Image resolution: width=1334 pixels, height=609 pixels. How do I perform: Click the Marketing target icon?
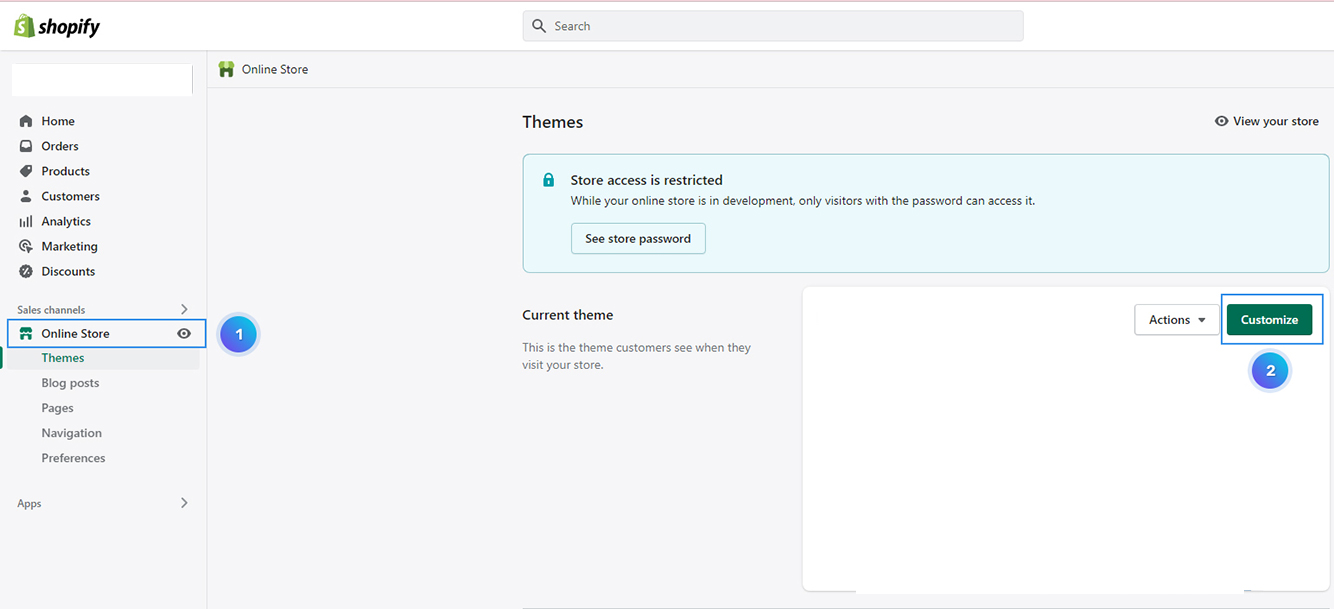[x=26, y=246]
